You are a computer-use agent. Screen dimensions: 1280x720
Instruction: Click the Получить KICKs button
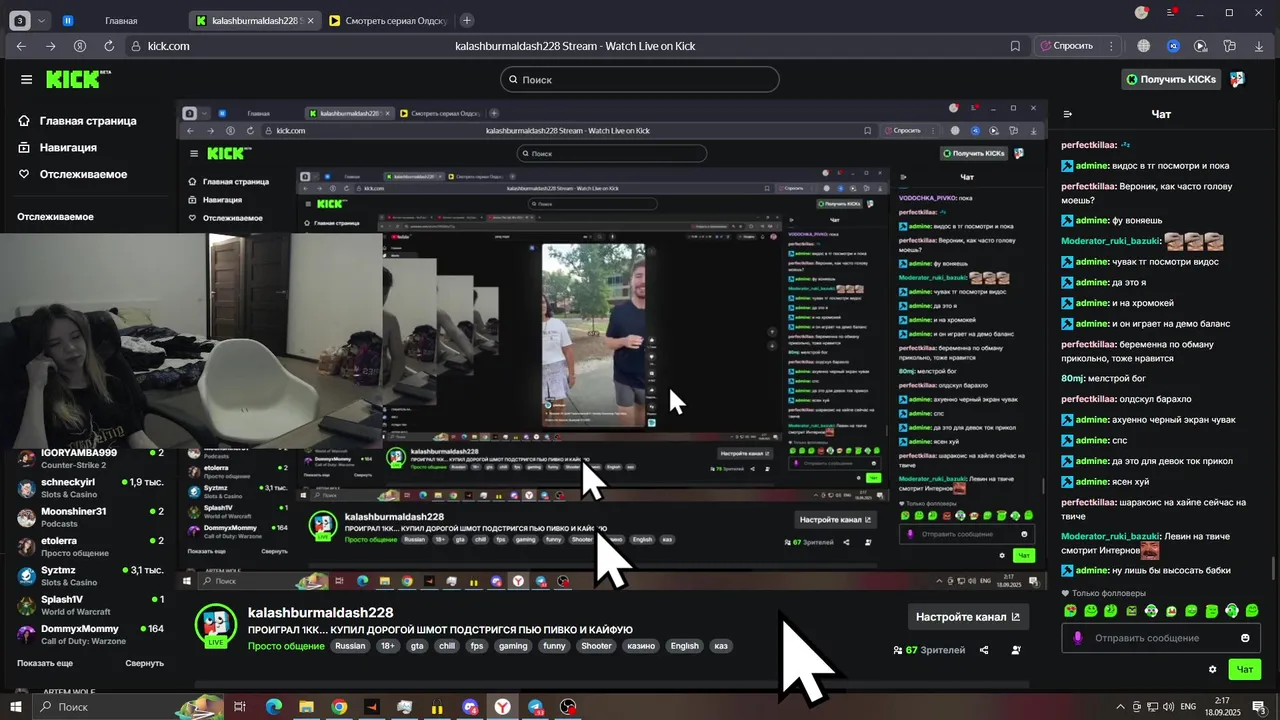(1171, 79)
